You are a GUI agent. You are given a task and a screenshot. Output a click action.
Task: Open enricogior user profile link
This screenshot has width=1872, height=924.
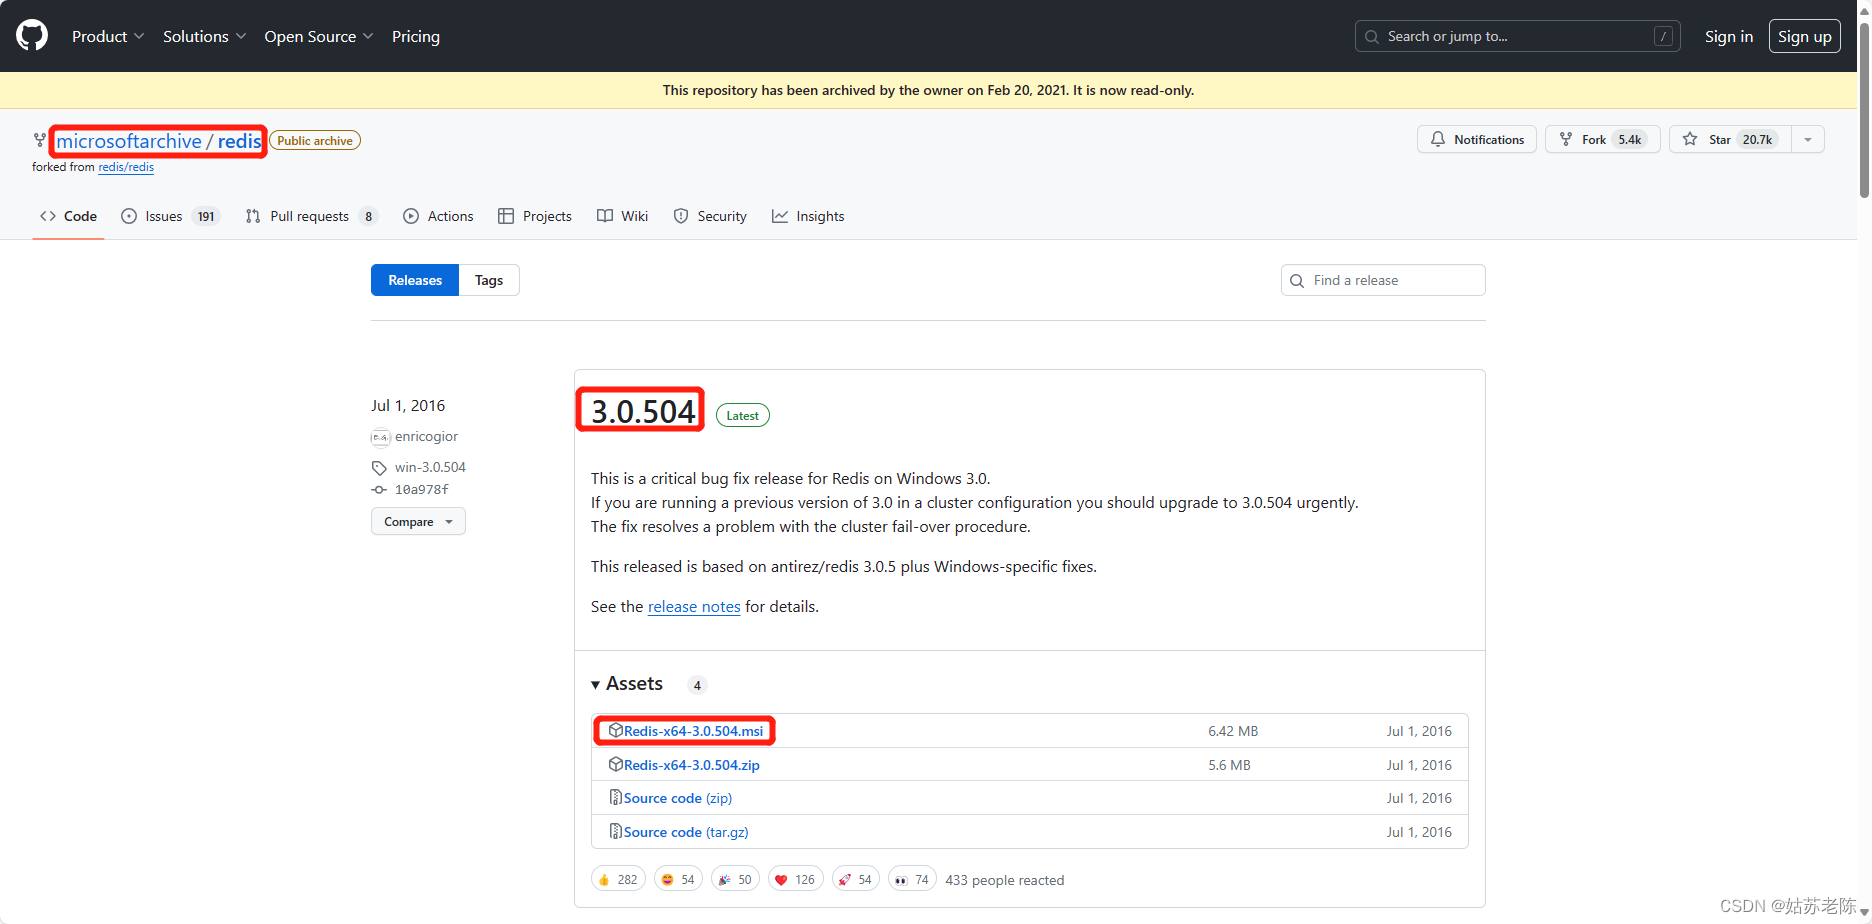click(x=426, y=436)
